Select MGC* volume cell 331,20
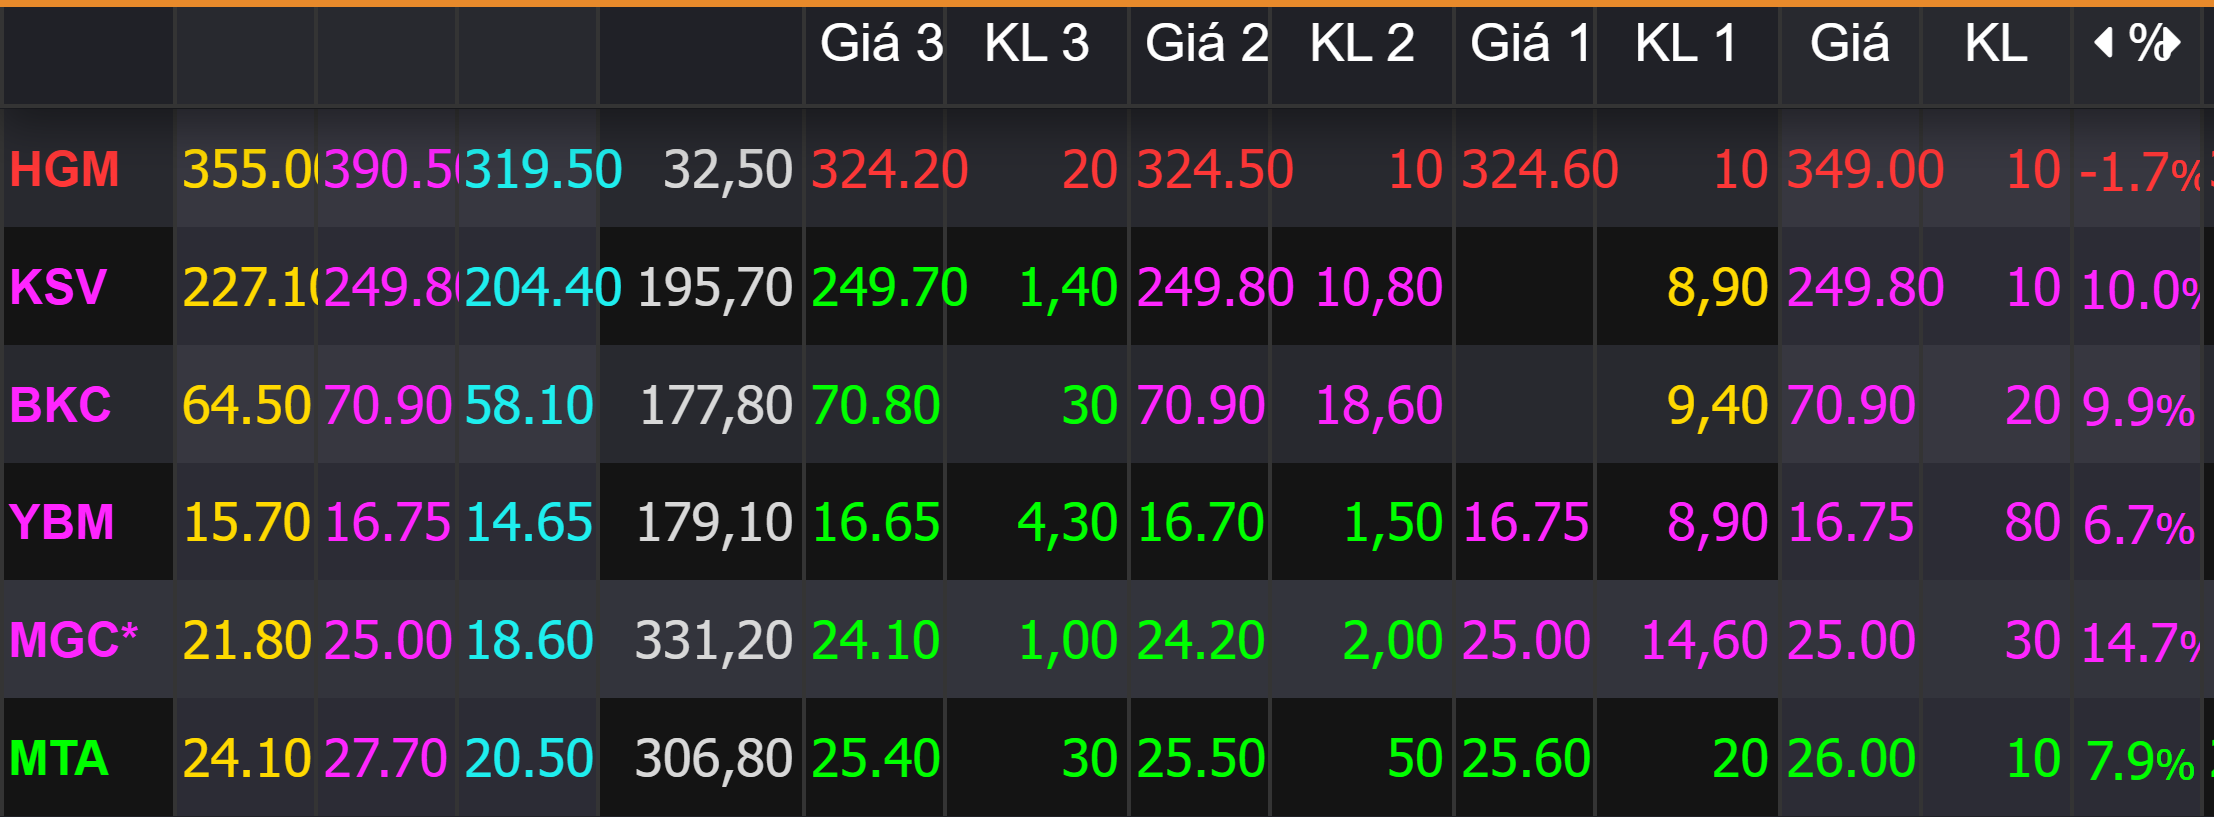Screen dimensions: 2214x817 pyautogui.click(x=713, y=640)
